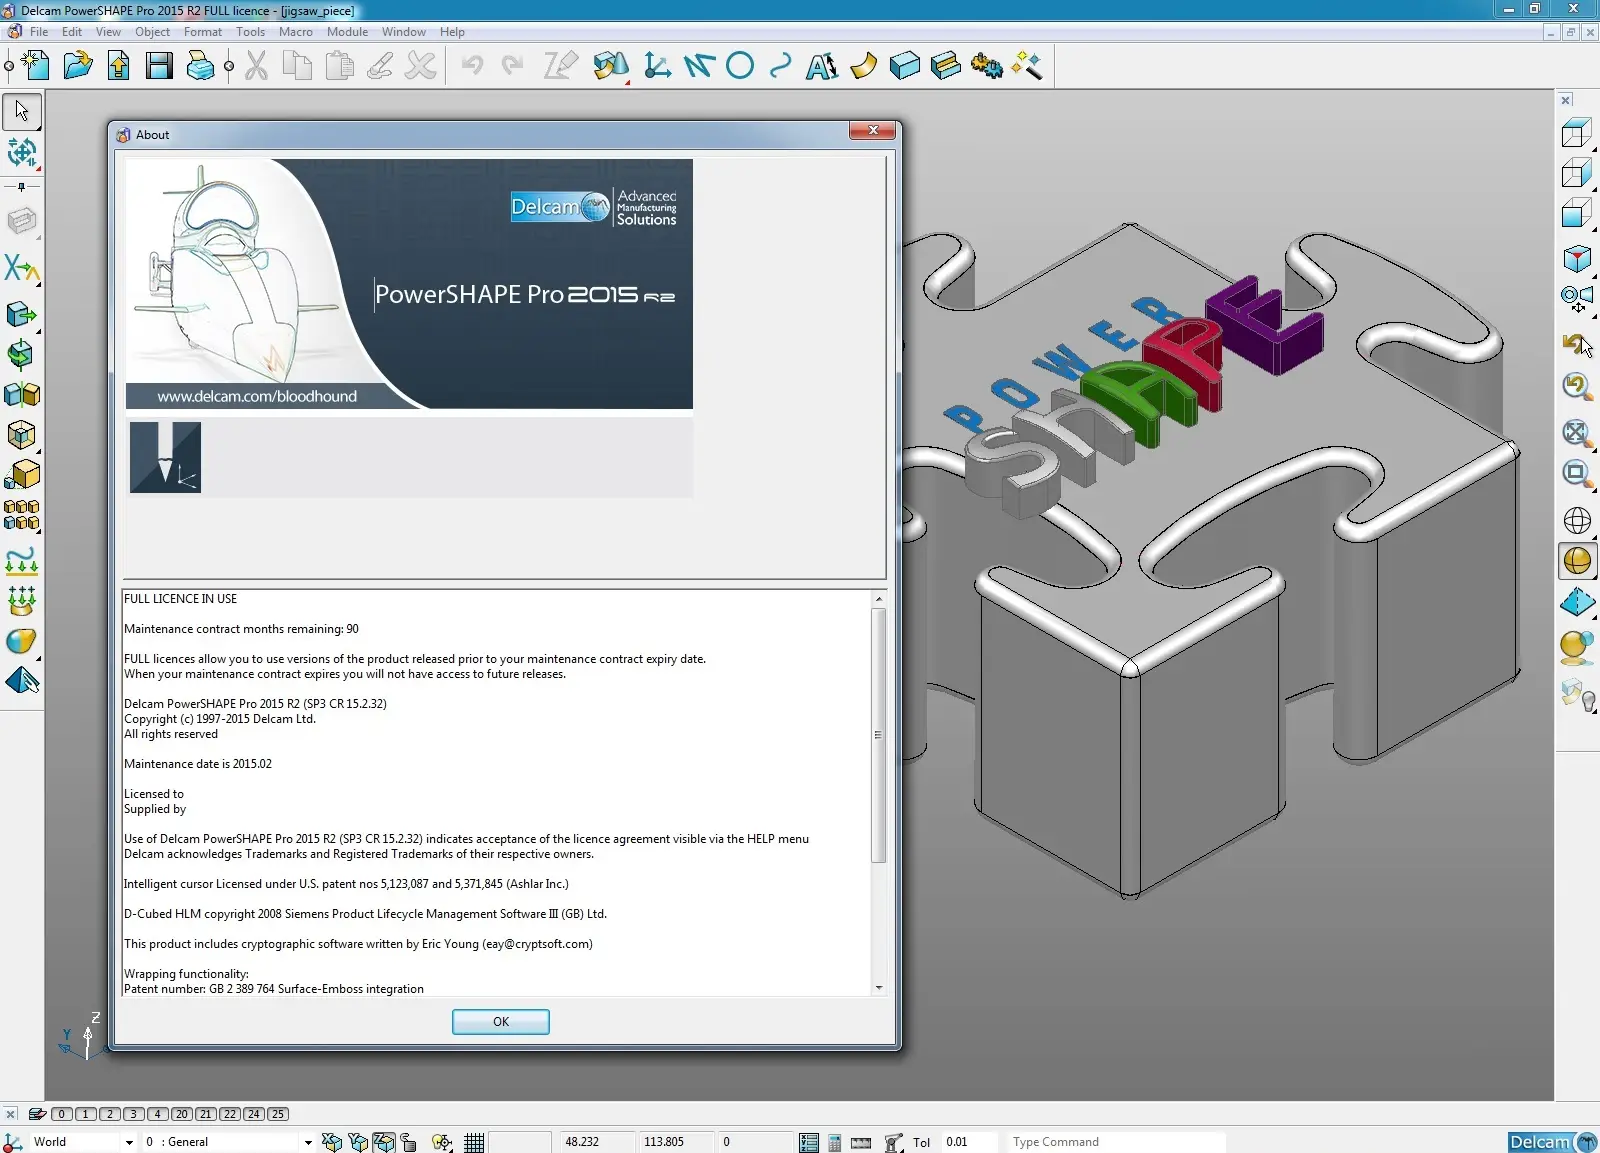The width and height of the screenshot is (1600, 1153).
Task: Select the Workplane tool icon
Action: point(657,66)
